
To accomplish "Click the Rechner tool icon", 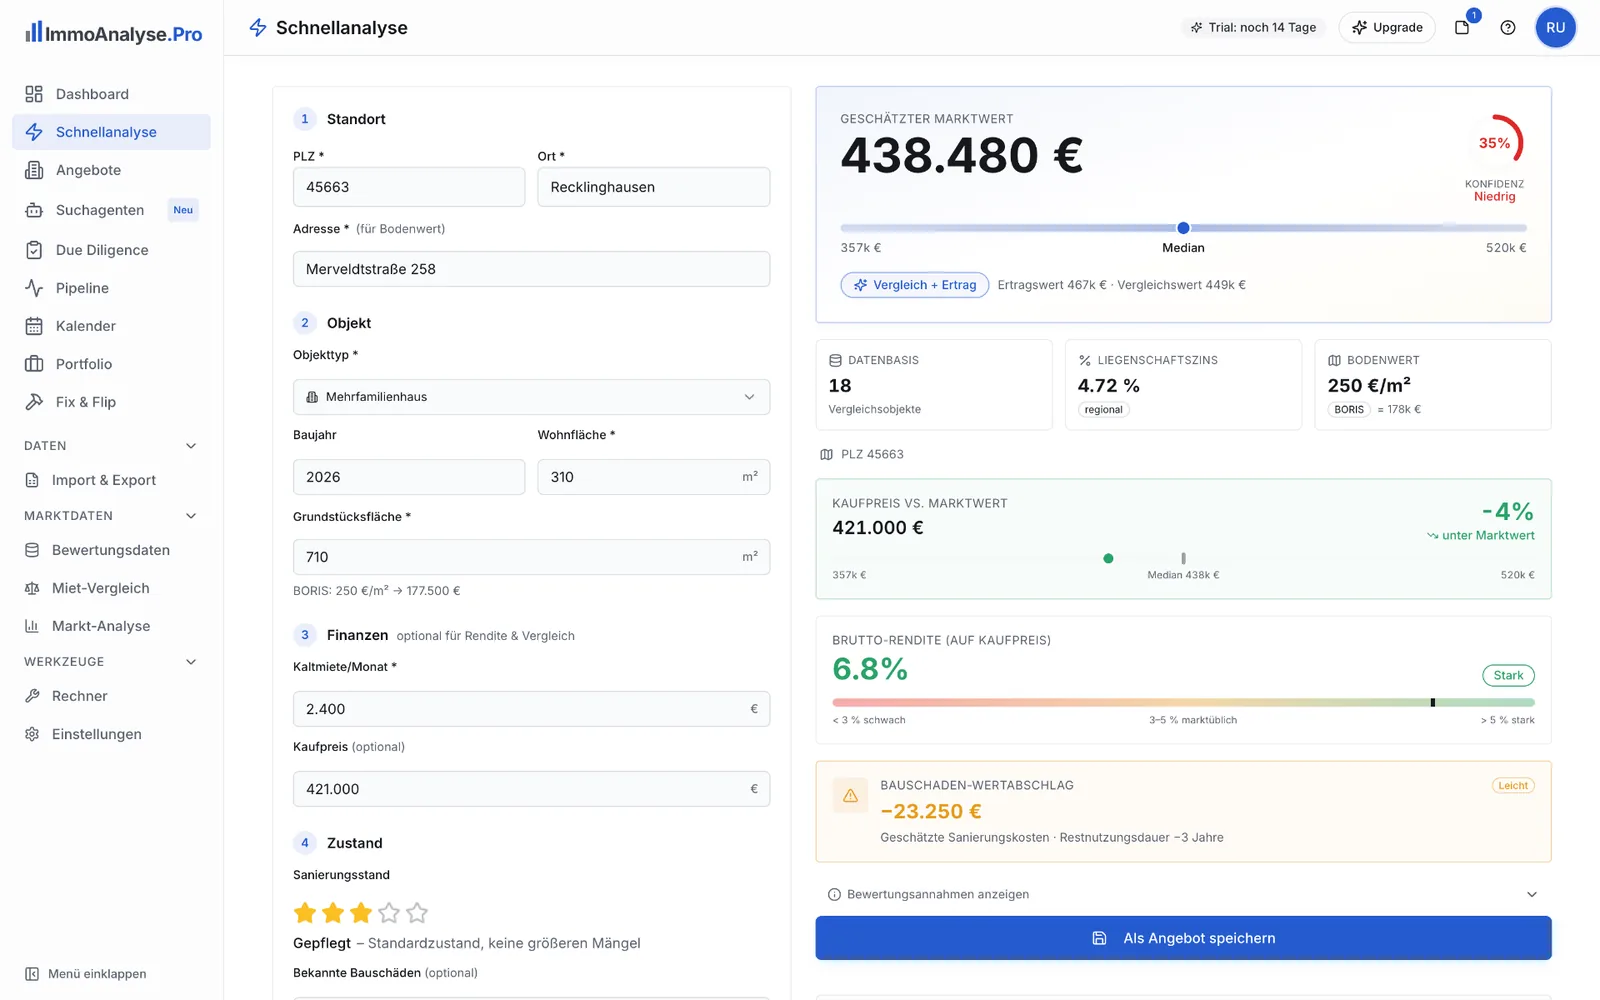I will click(32, 696).
